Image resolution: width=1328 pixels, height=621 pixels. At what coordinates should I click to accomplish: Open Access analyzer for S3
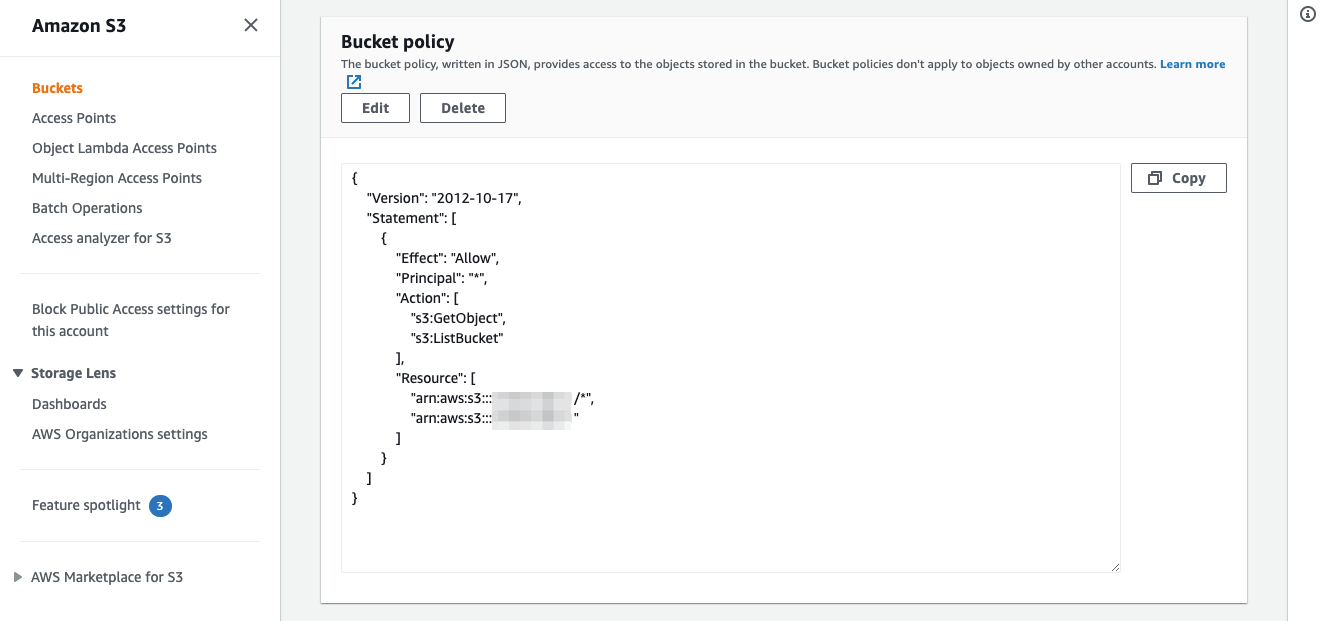point(101,238)
